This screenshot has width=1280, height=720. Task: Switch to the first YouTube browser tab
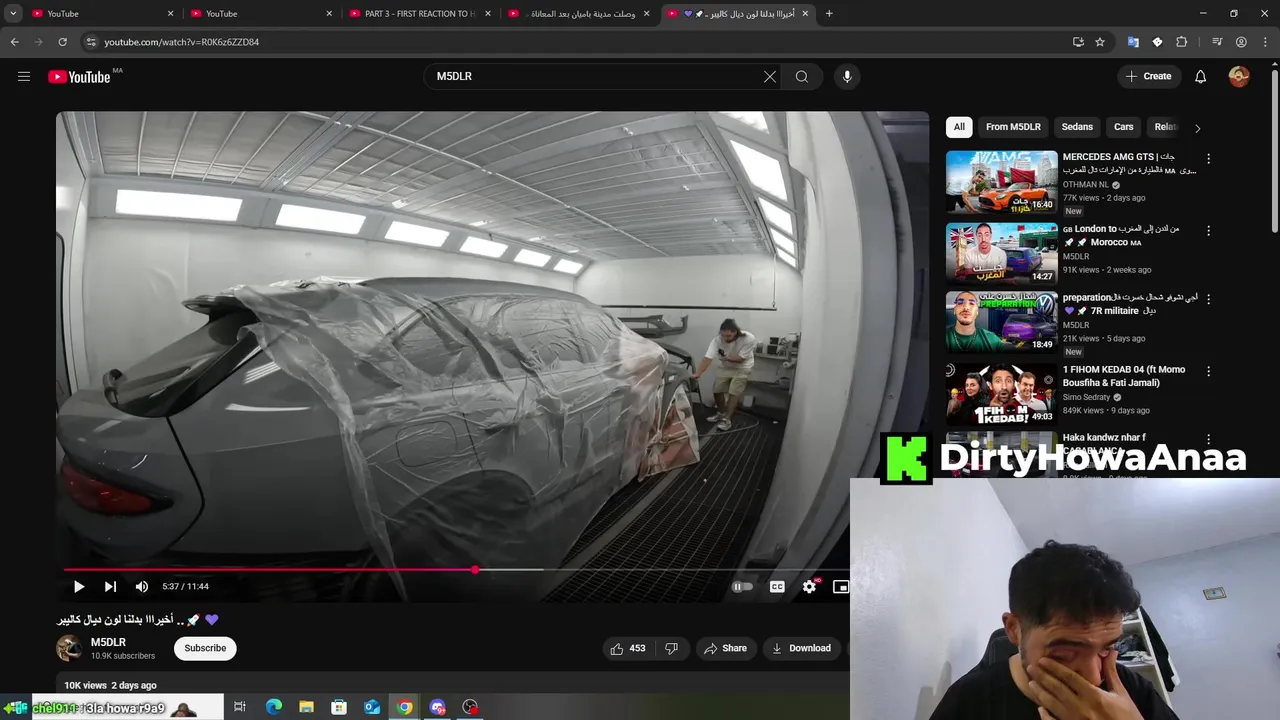pyautogui.click(x=100, y=14)
